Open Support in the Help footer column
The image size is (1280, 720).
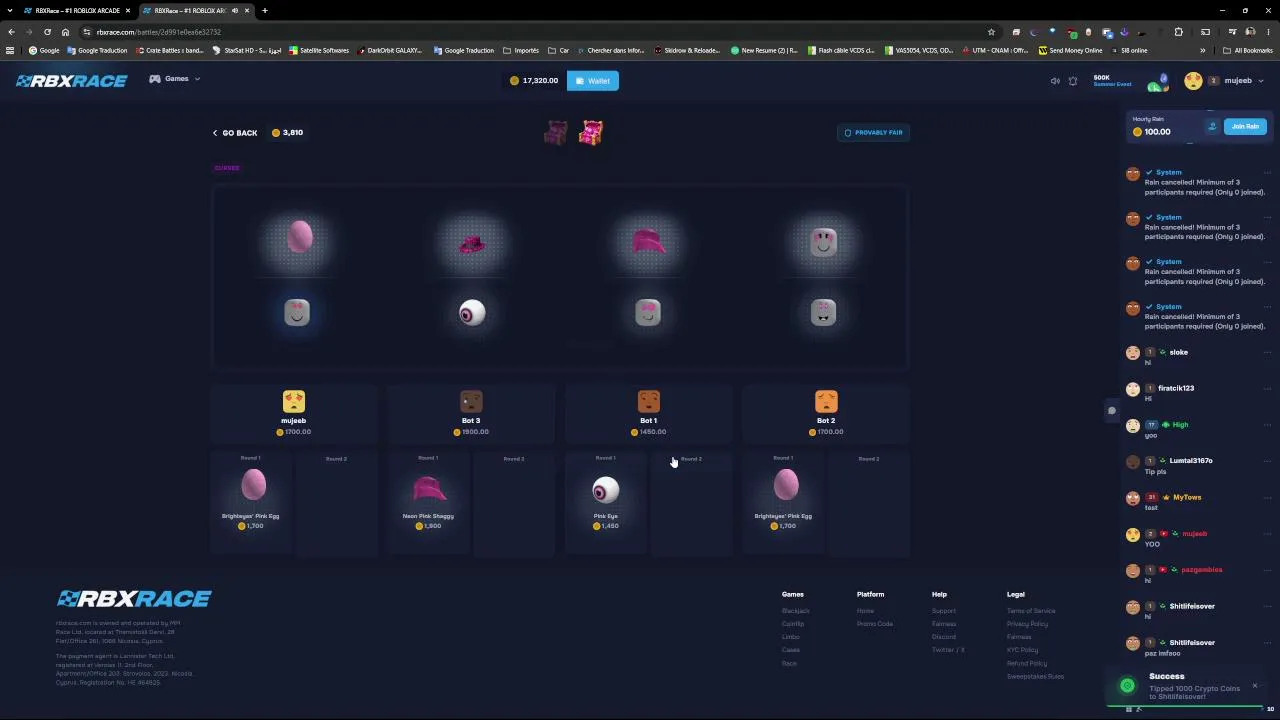(944, 611)
